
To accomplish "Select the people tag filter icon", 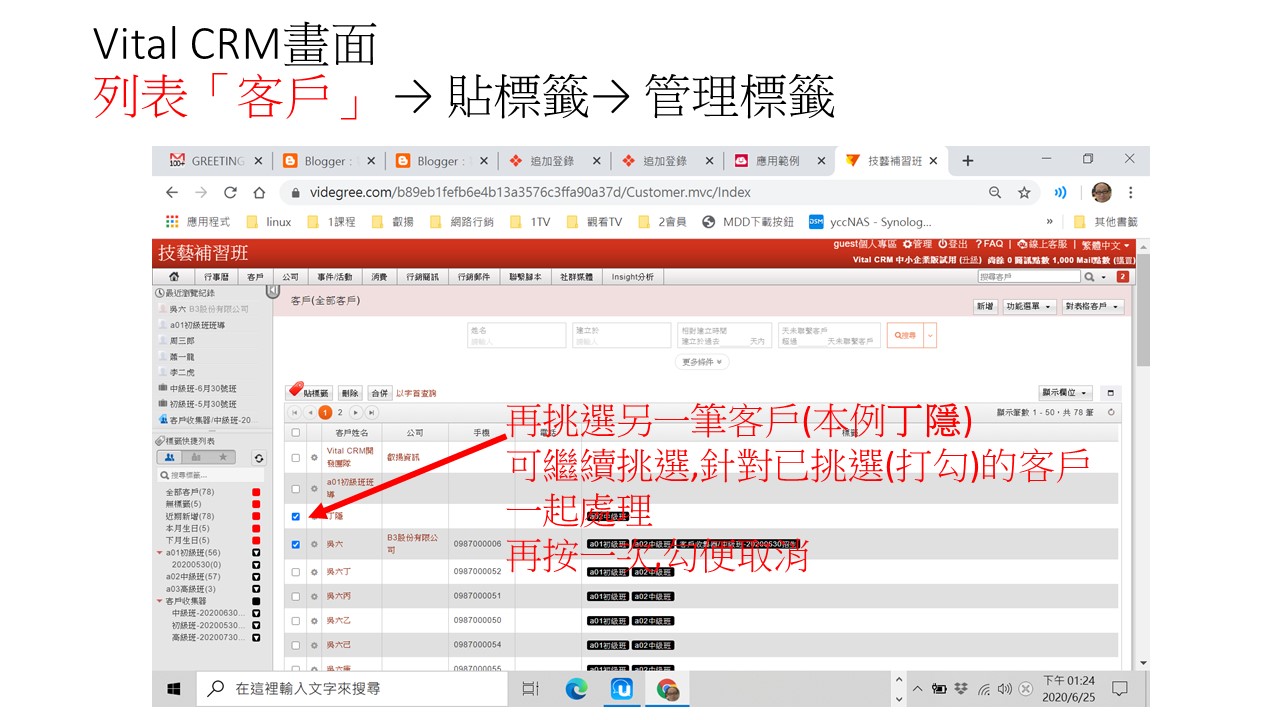I will click(169, 458).
